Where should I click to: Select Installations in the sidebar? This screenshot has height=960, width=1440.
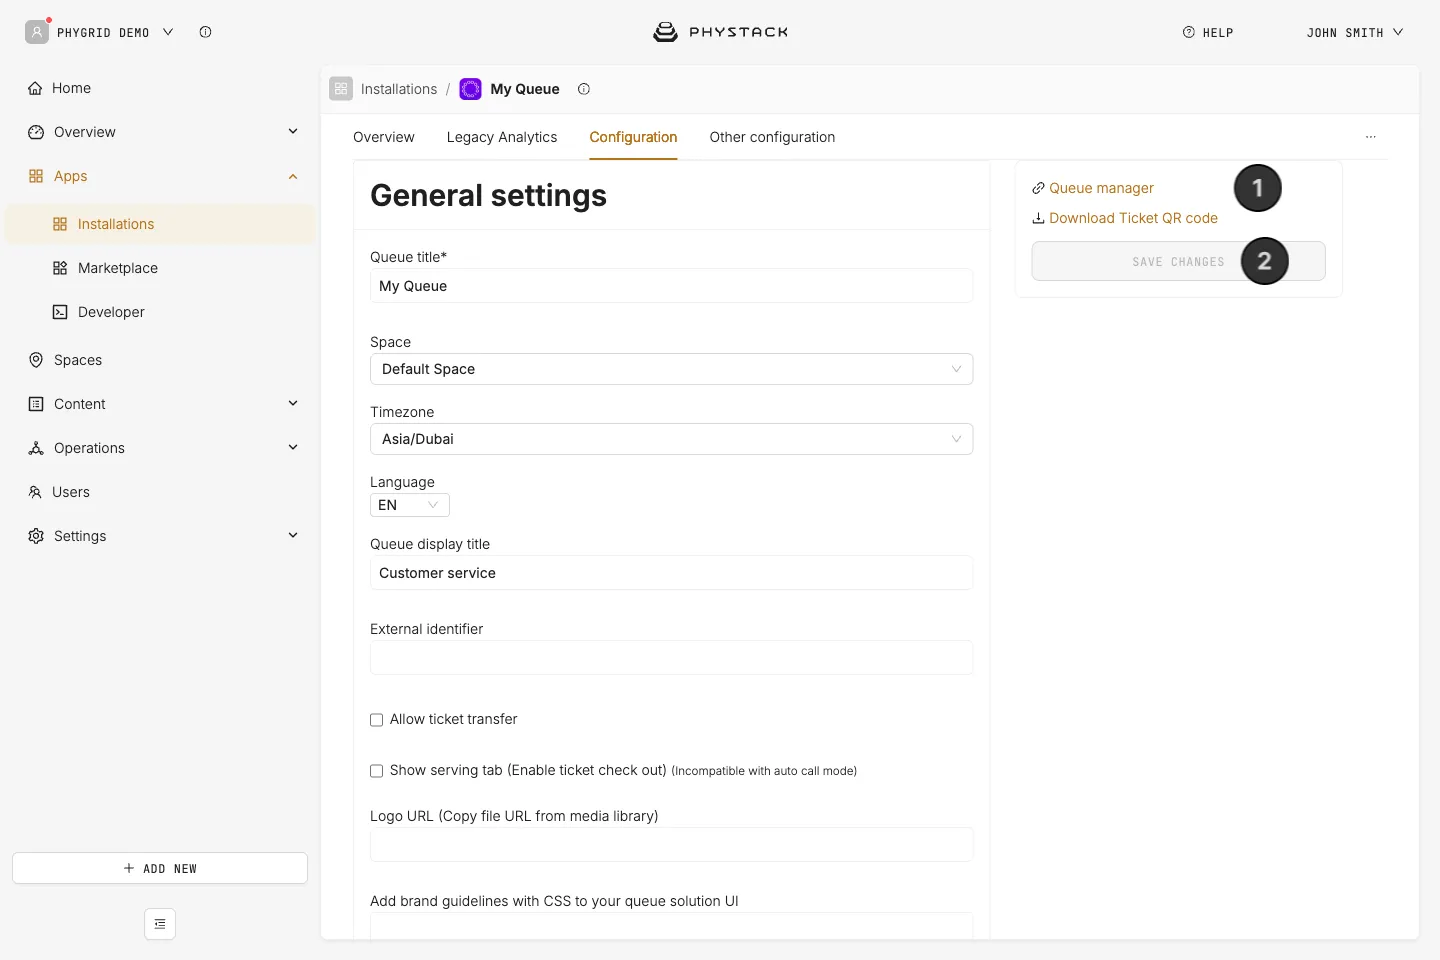point(160,224)
